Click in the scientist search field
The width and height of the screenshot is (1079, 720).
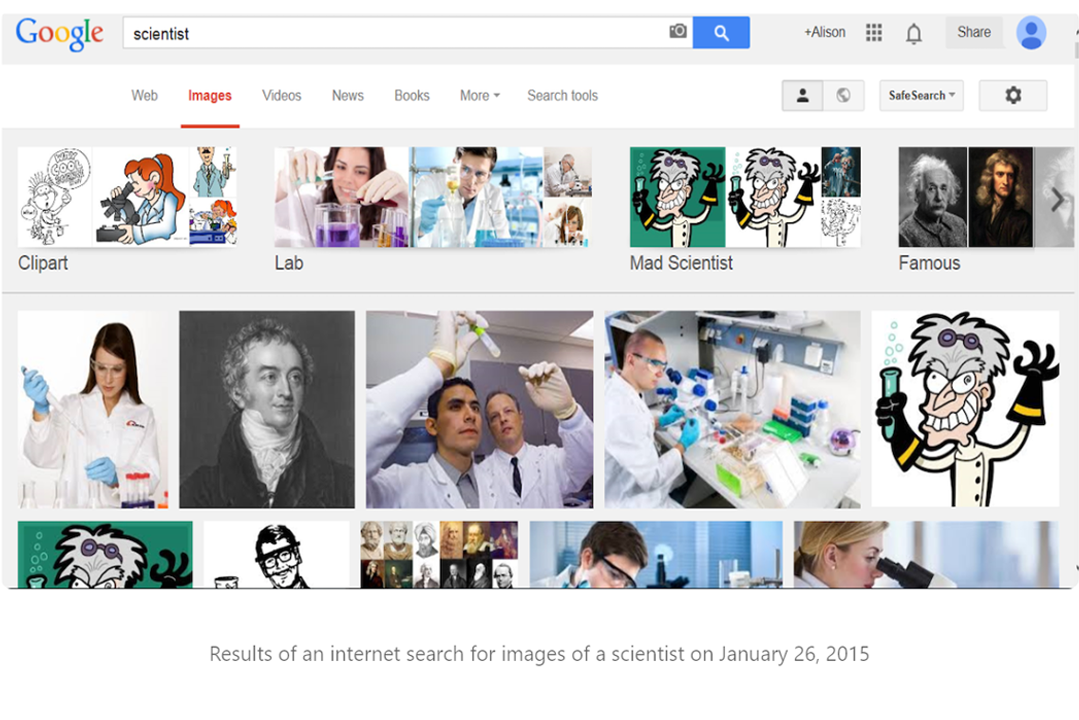pos(396,33)
